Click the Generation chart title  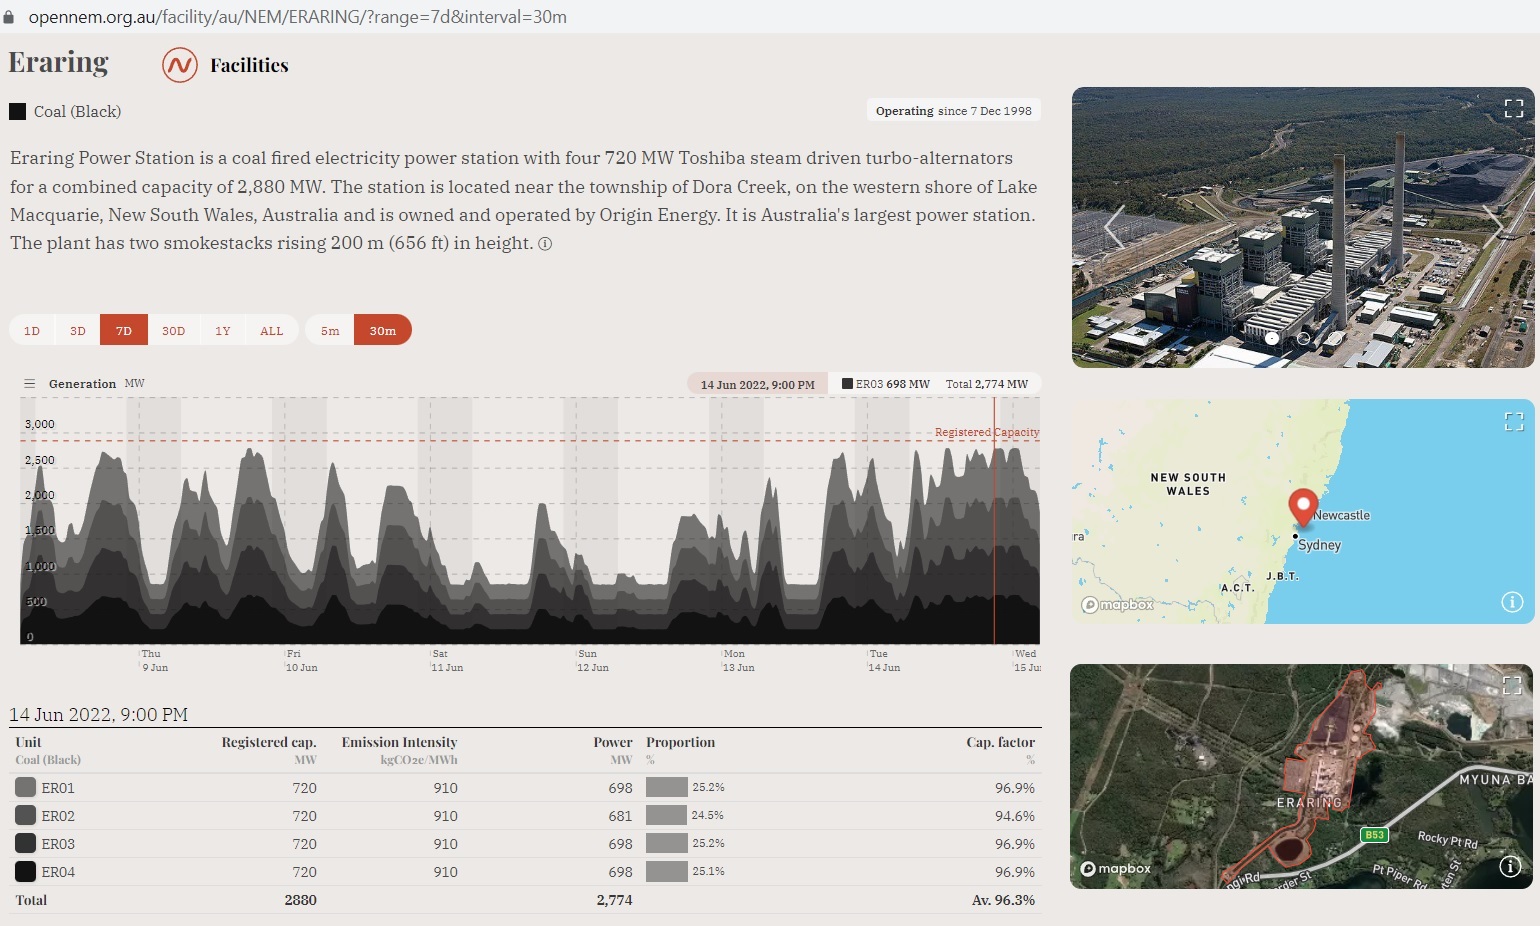[82, 384]
